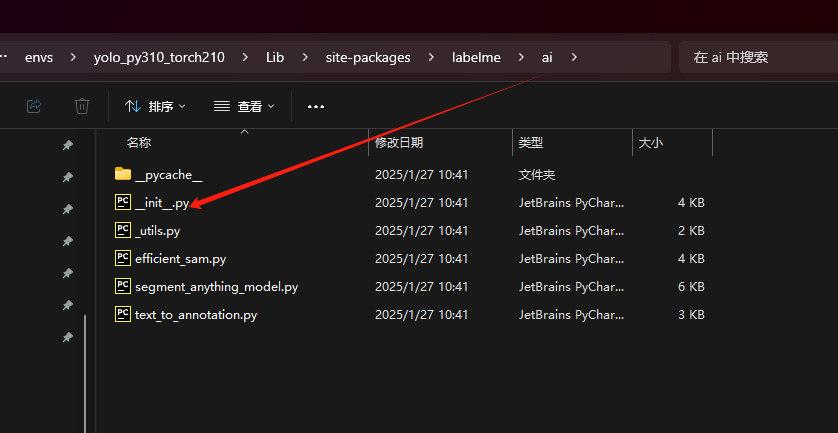The height and width of the screenshot is (433, 838).
Task: Sort by the 大小 column header
Action: tap(651, 143)
